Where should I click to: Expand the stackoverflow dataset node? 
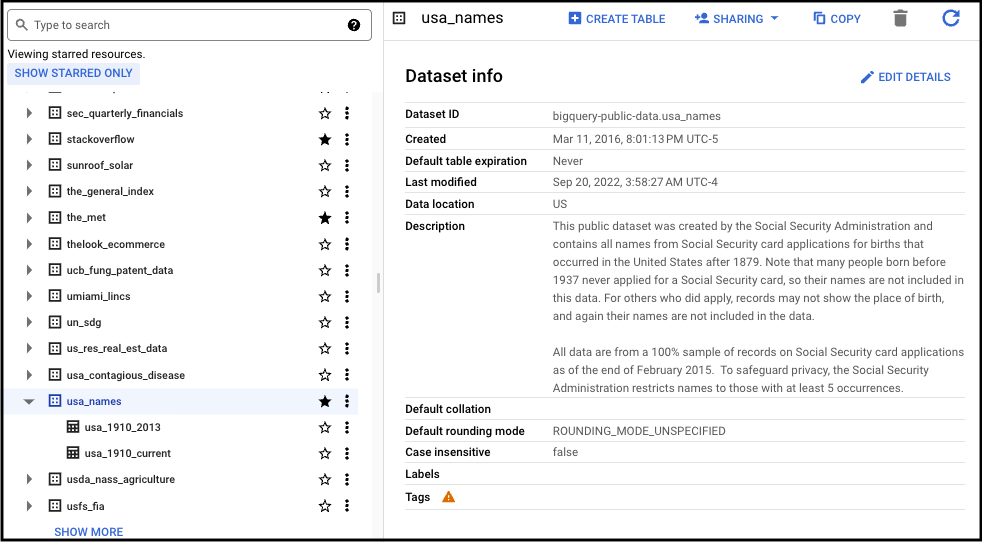29,139
